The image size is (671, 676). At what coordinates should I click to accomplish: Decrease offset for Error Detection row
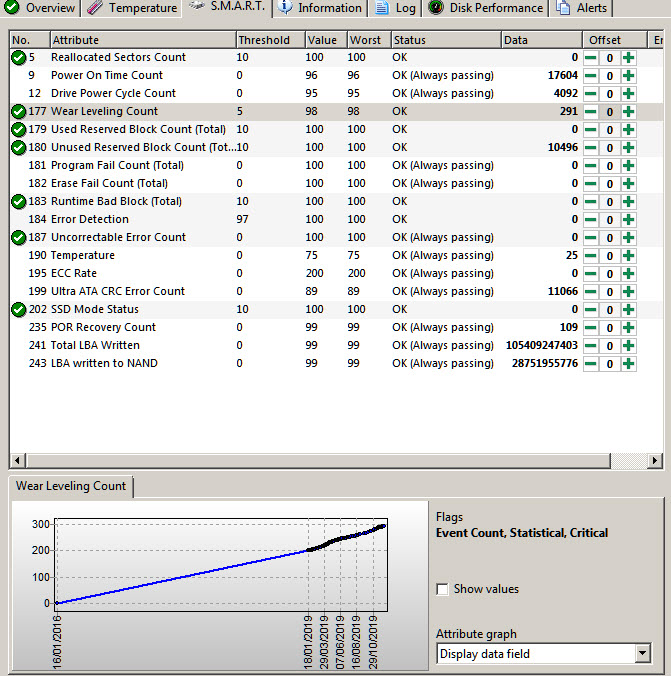pyautogui.click(x=591, y=220)
